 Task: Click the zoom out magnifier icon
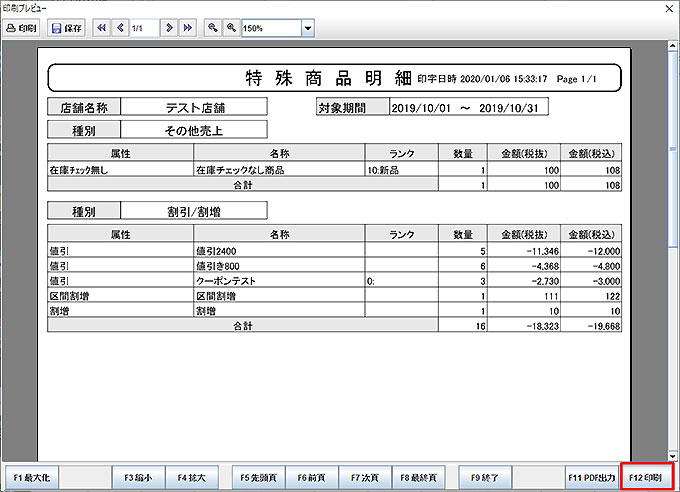(213, 29)
